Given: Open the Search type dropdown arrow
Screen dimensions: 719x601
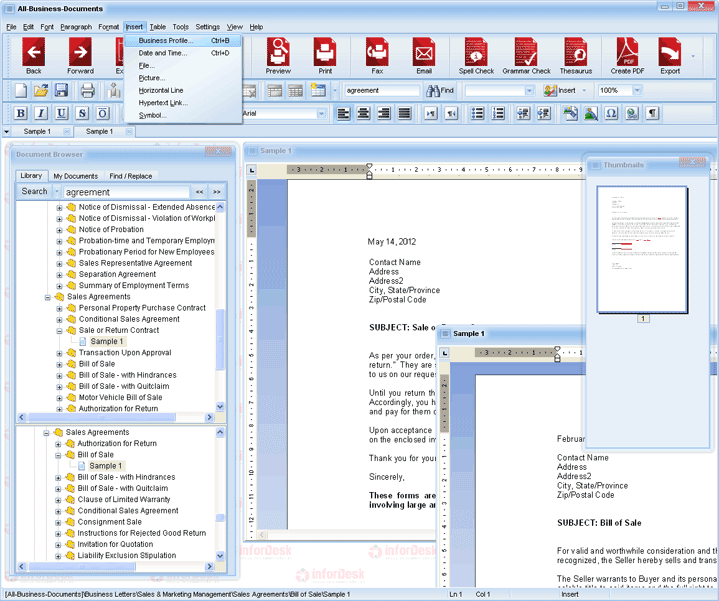Looking at the screenshot, I should [57, 192].
